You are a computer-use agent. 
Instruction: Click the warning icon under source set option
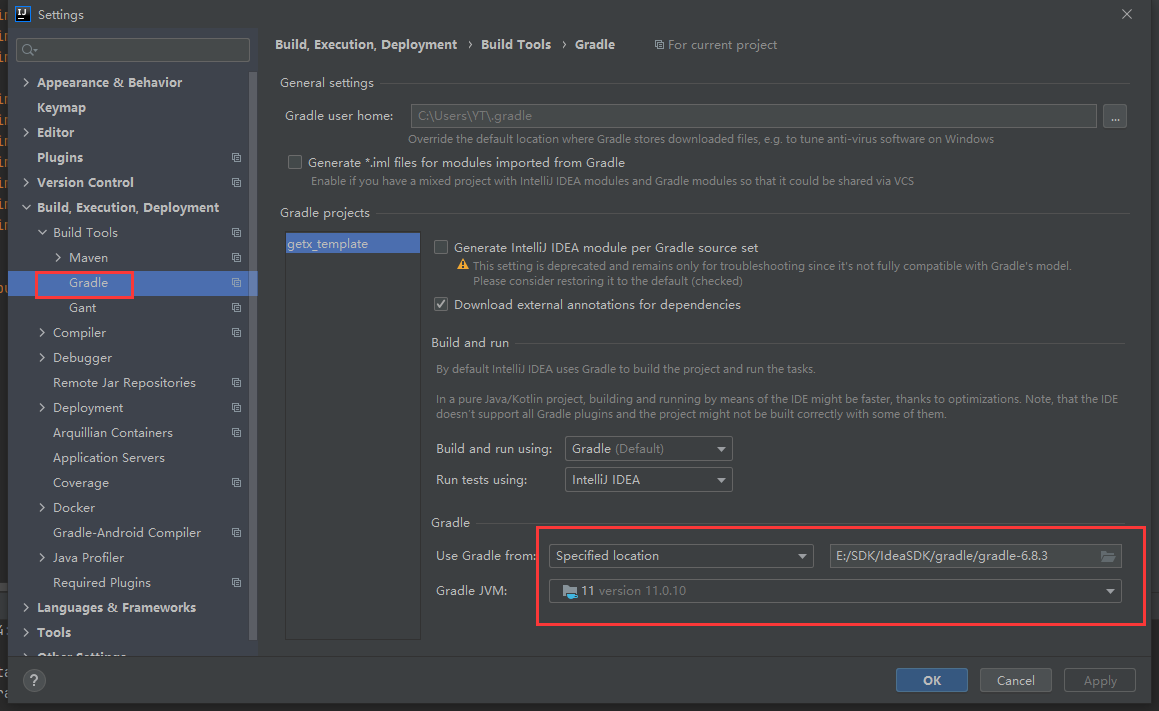[463, 265]
